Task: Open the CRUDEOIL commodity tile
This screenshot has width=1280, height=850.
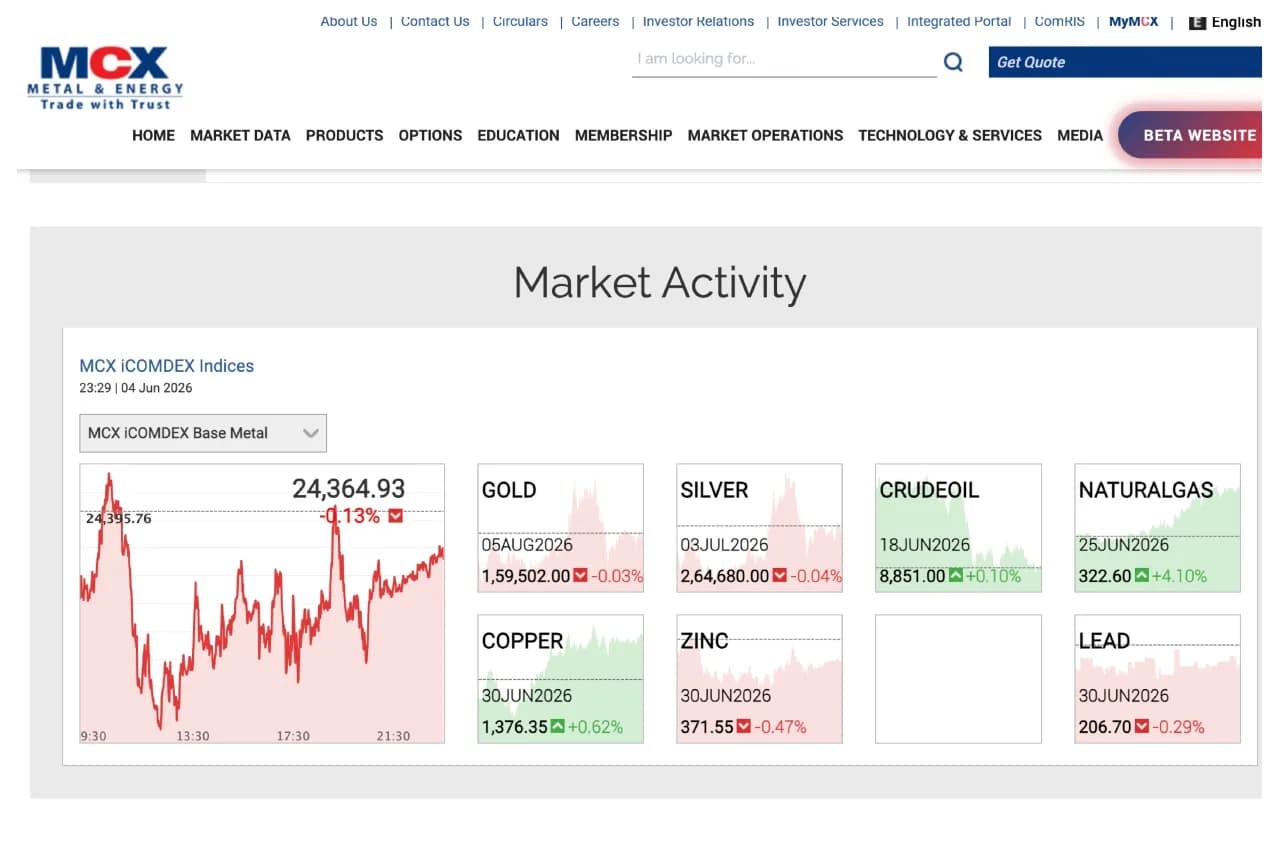Action: 958,528
